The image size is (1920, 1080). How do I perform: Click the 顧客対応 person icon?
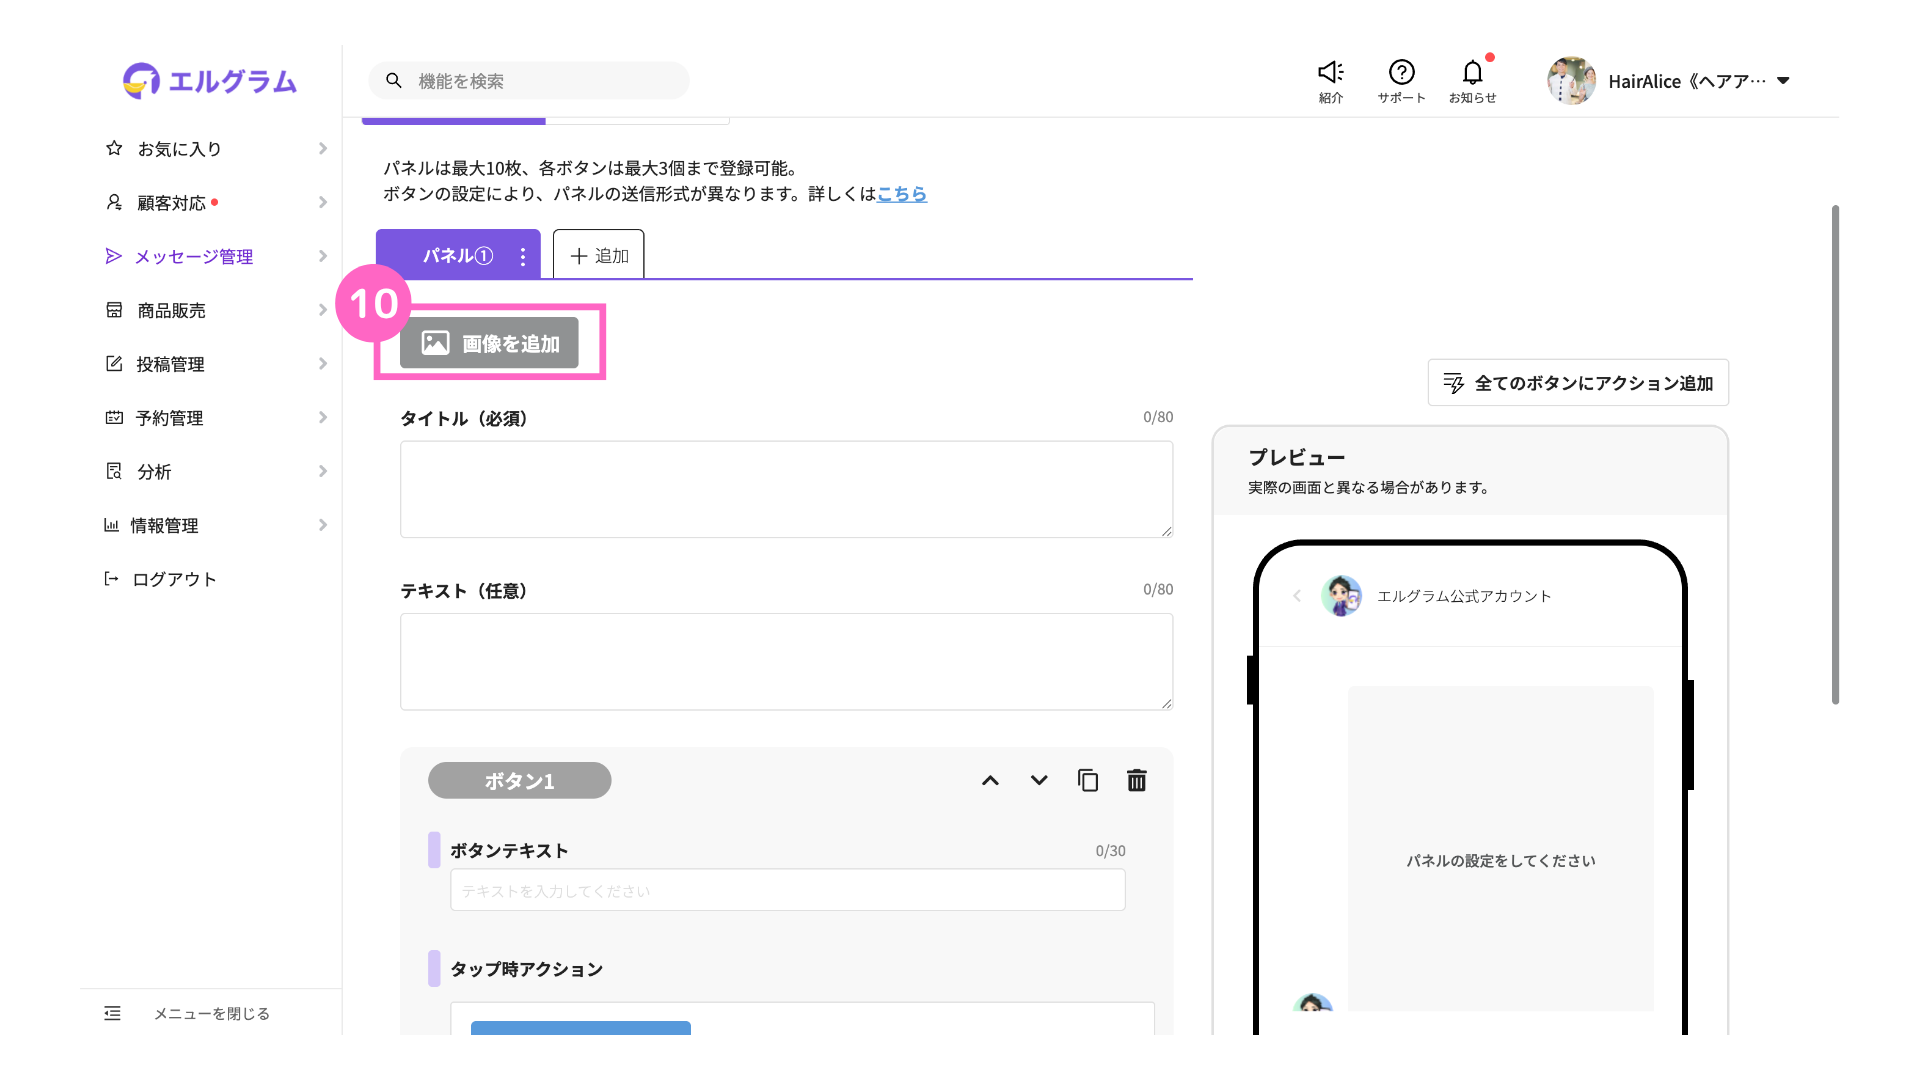[114, 202]
